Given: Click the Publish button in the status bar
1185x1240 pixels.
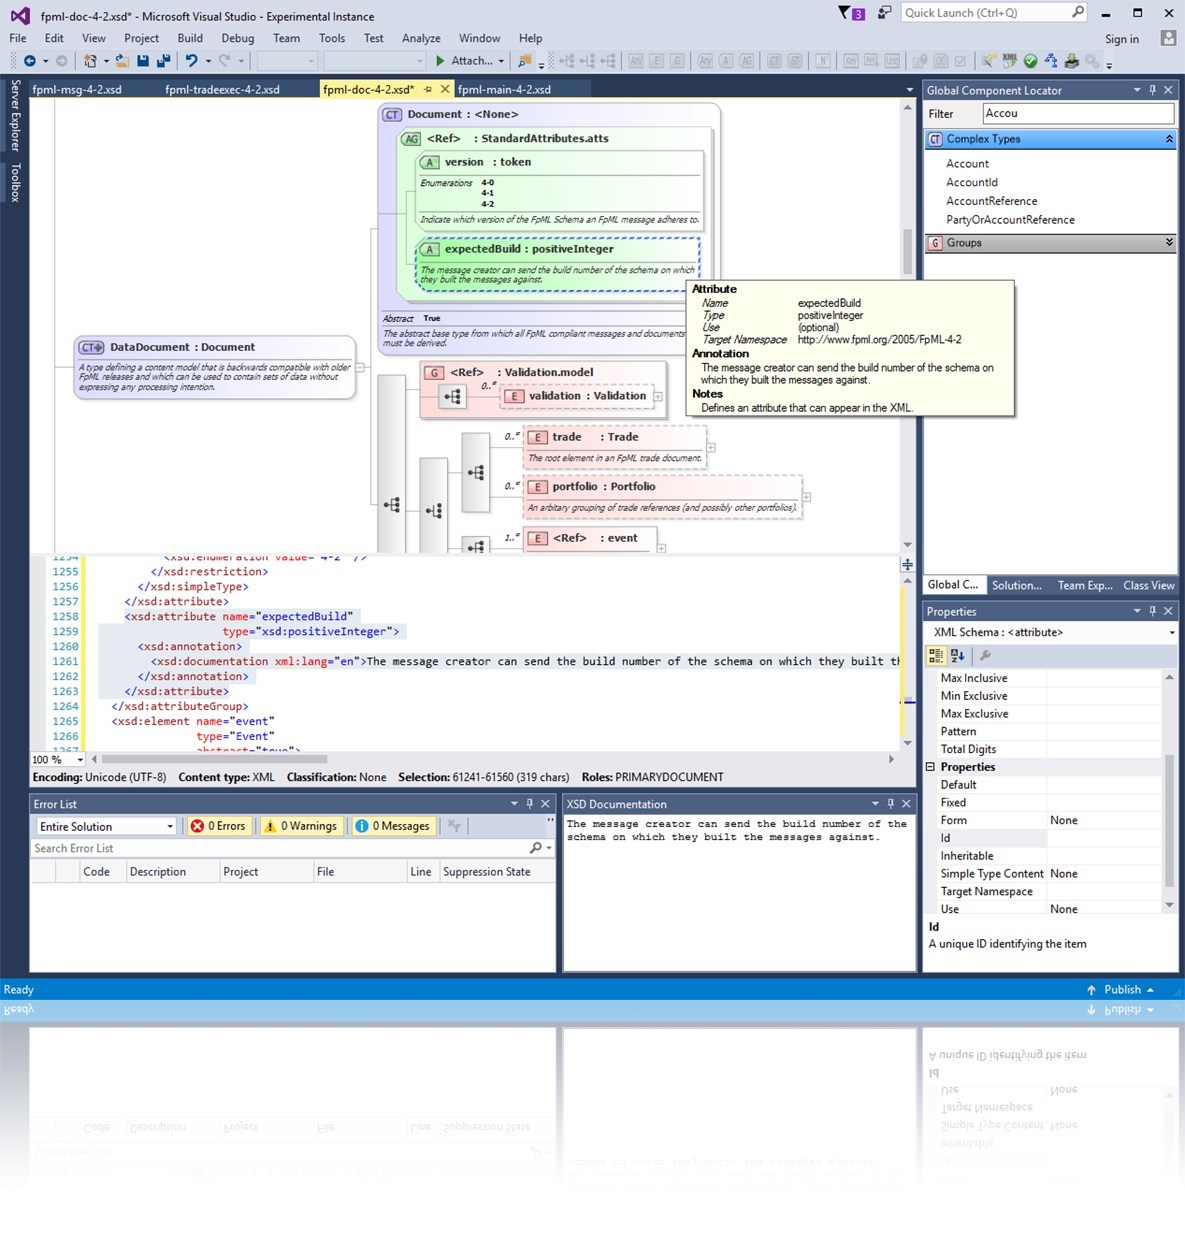Looking at the screenshot, I should [x=1122, y=989].
